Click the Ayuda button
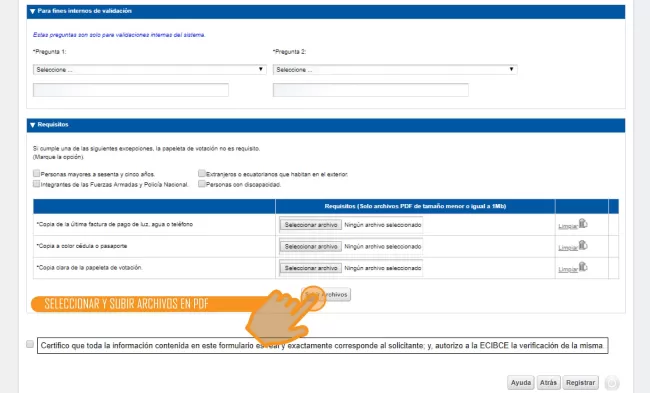The image size is (650, 393). 521,383
